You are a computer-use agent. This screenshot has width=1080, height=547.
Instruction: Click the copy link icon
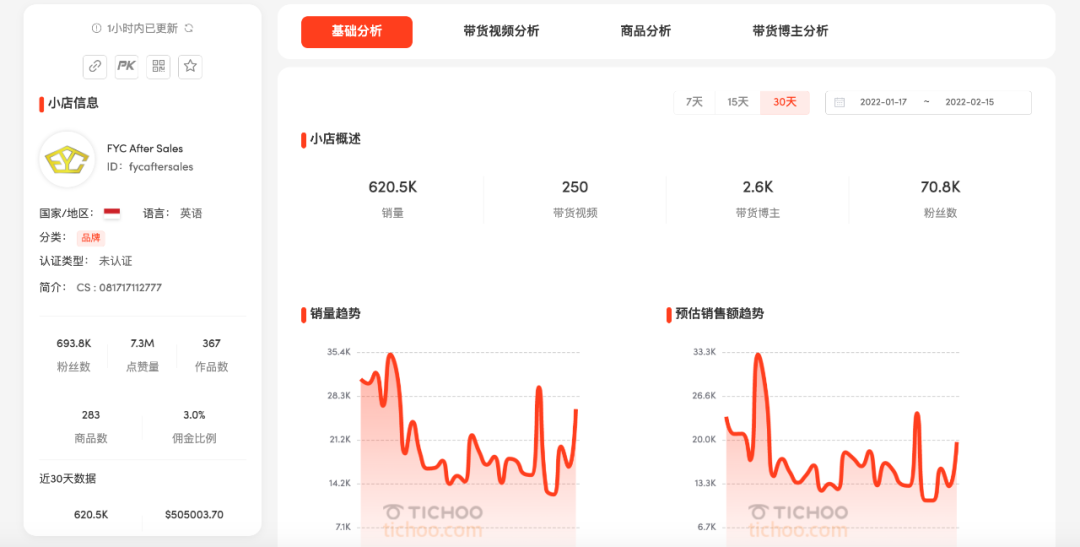pyautogui.click(x=94, y=66)
